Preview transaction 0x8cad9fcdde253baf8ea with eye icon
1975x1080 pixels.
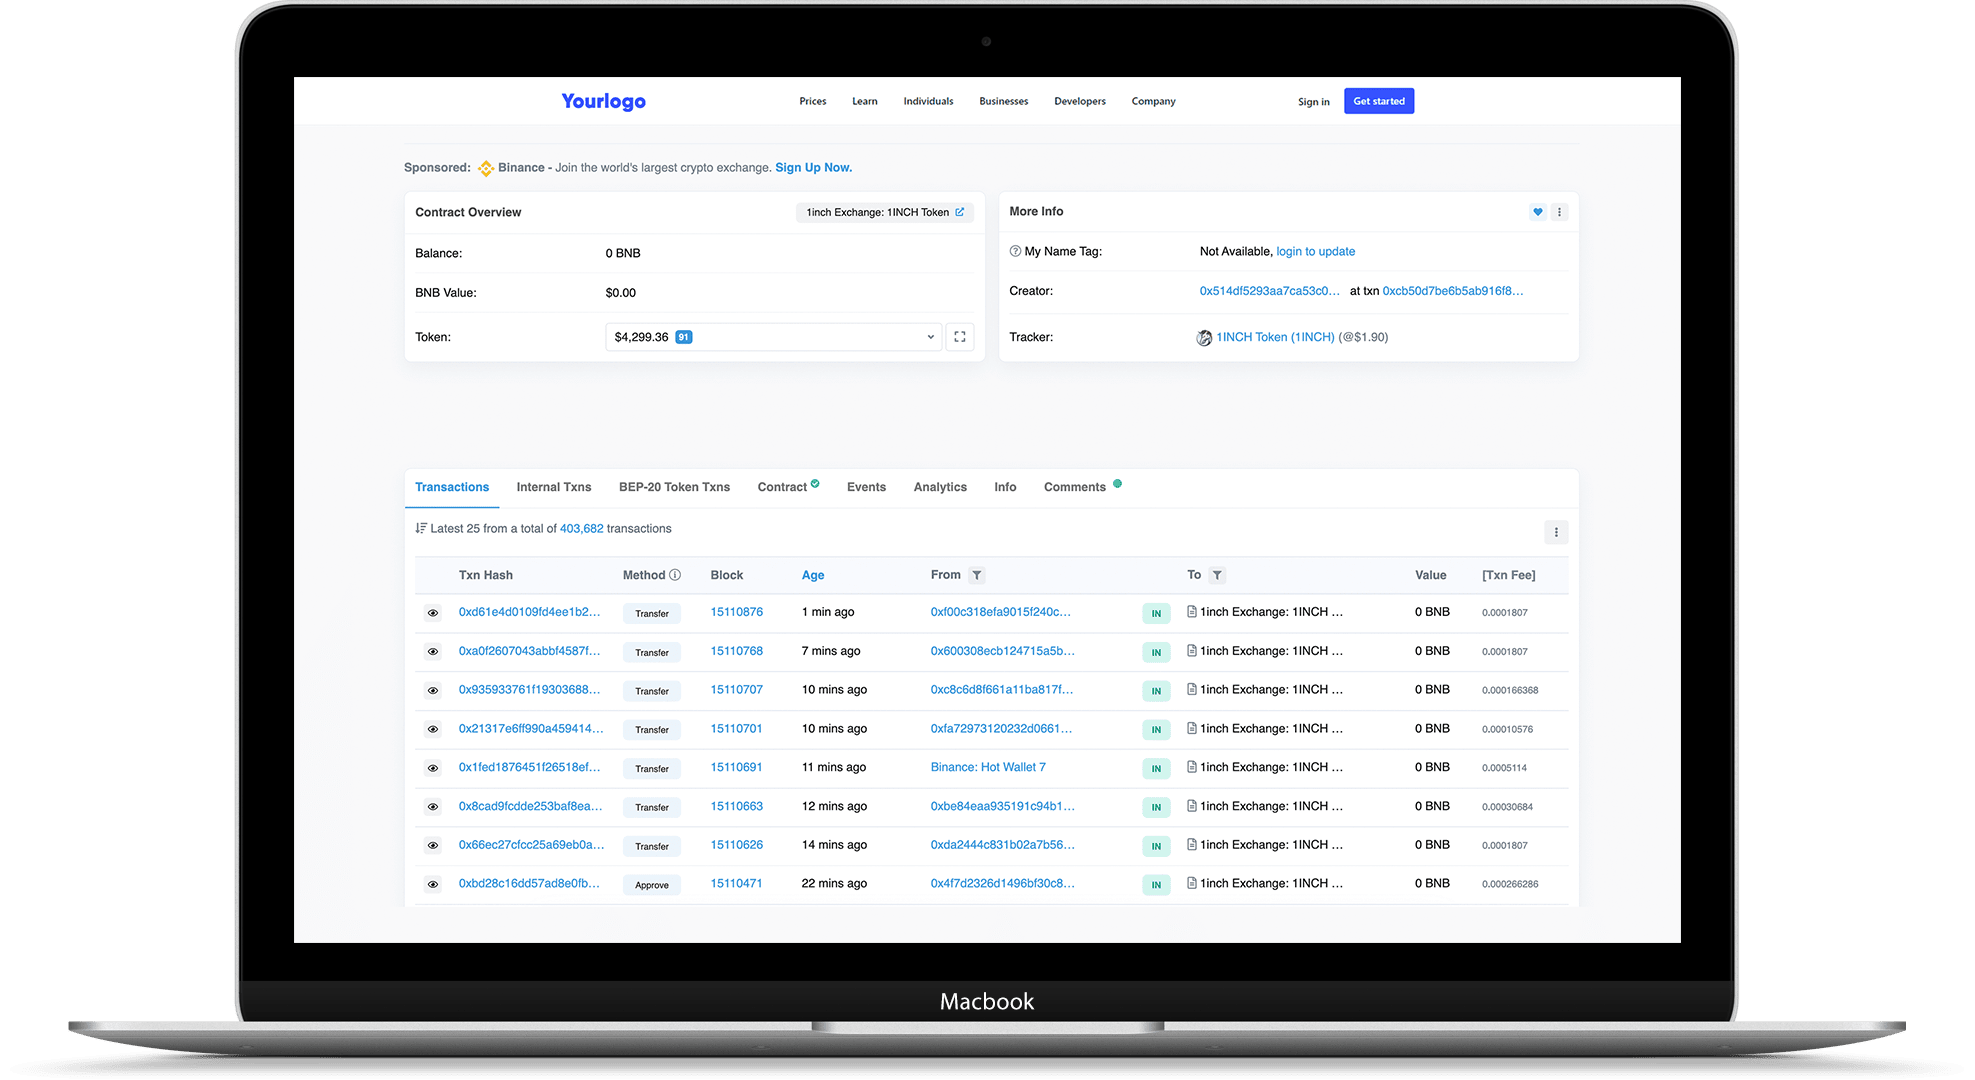tap(433, 807)
